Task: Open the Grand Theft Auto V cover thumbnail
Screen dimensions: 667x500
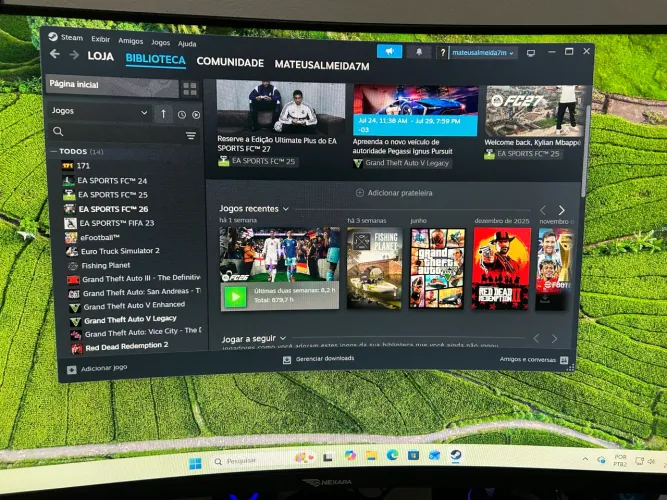Action: click(x=437, y=268)
